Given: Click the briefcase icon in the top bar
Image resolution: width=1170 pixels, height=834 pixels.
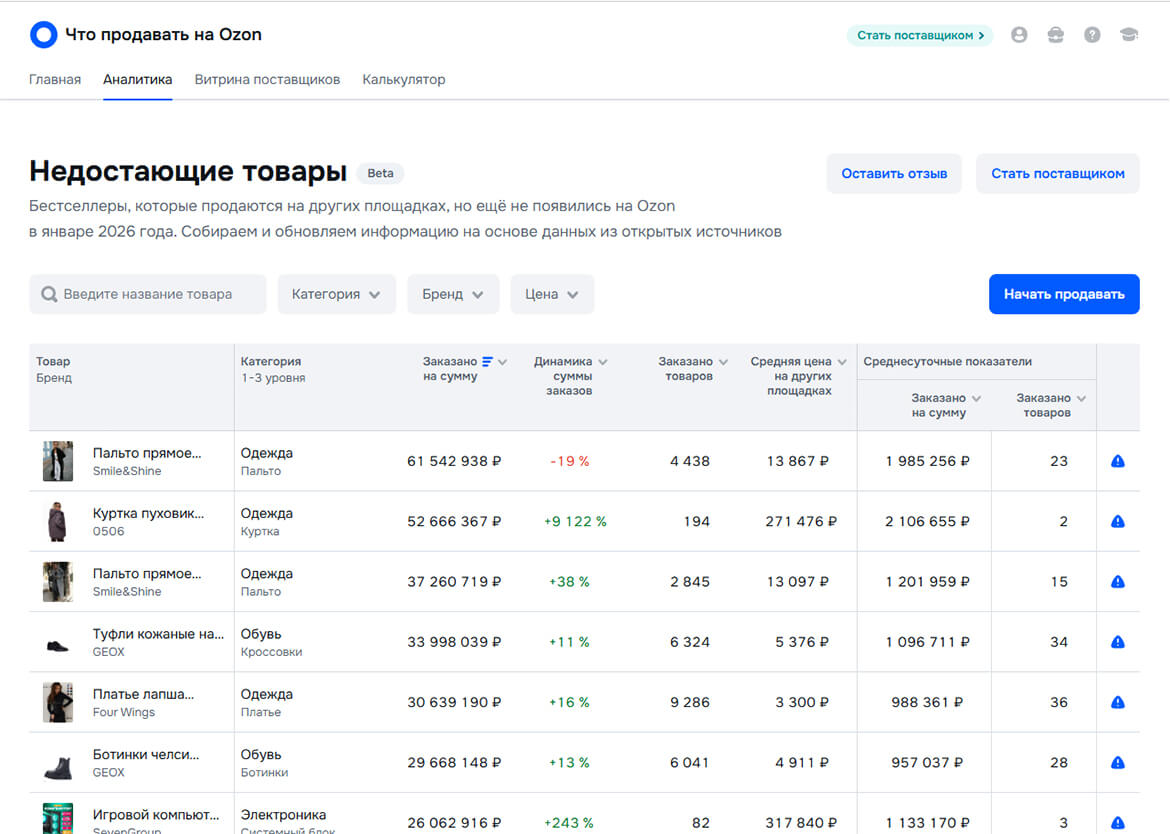Looking at the screenshot, I should click(1055, 34).
